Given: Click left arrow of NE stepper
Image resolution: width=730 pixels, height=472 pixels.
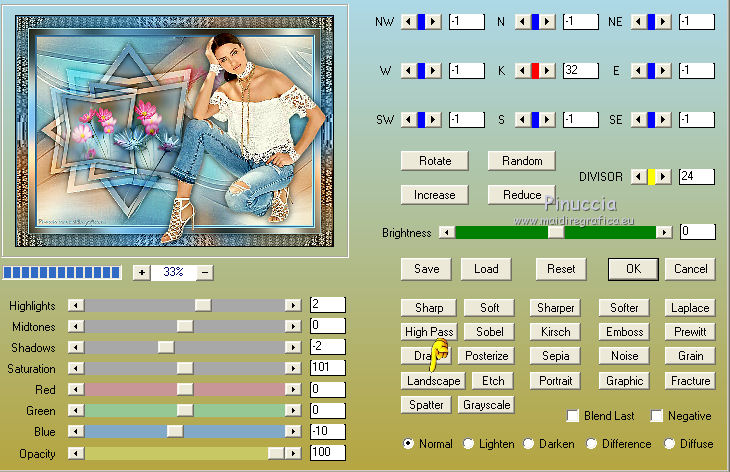Looking at the screenshot, I should (x=638, y=21).
